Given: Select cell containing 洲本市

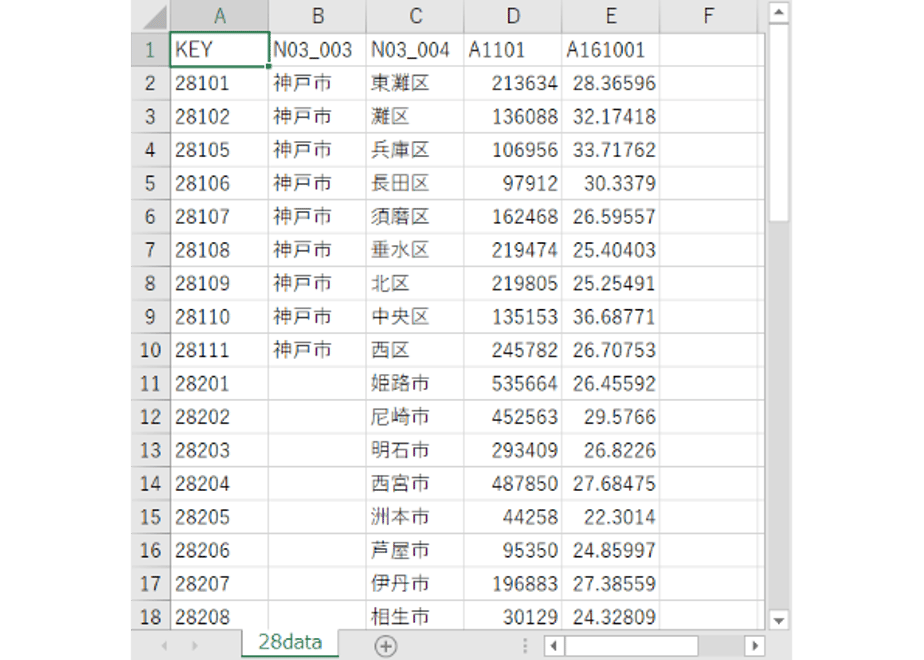Looking at the screenshot, I should 415,517.
